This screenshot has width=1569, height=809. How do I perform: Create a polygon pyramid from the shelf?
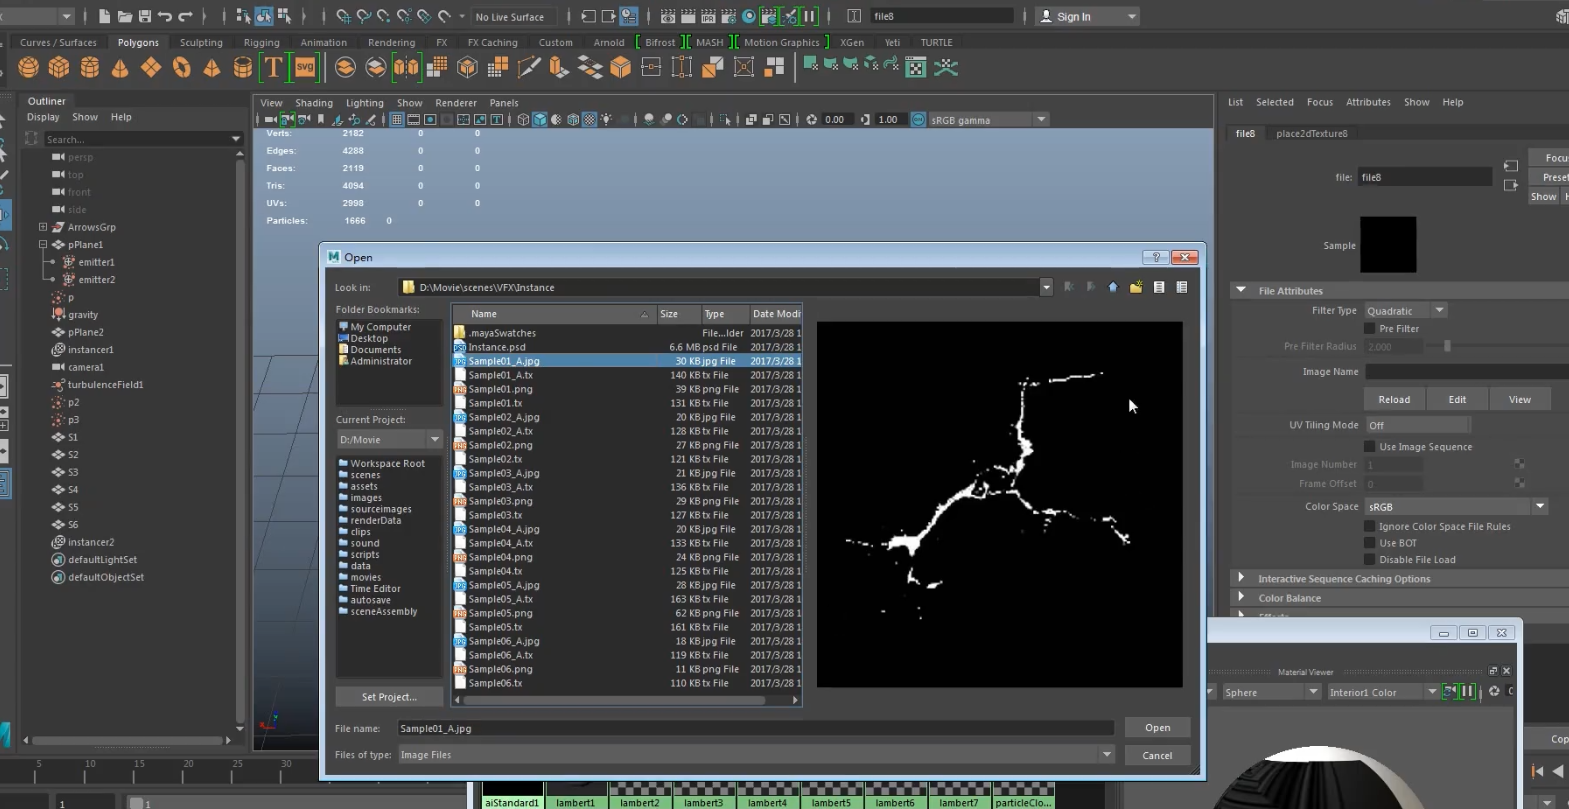[x=212, y=67]
